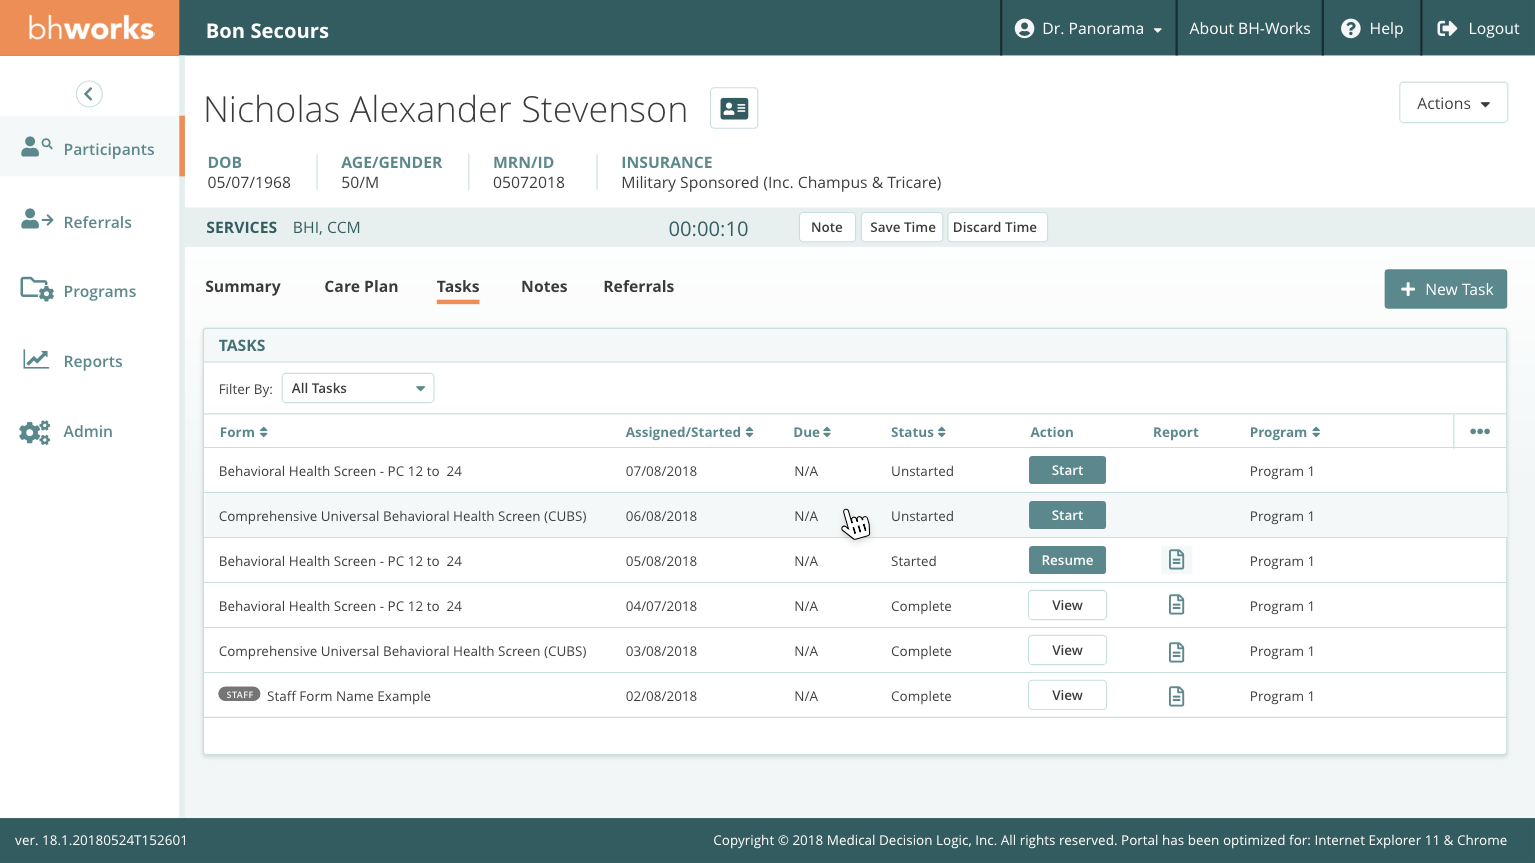Open report icon for task dated 03/08/2018
The width and height of the screenshot is (1535, 863).
click(x=1176, y=651)
